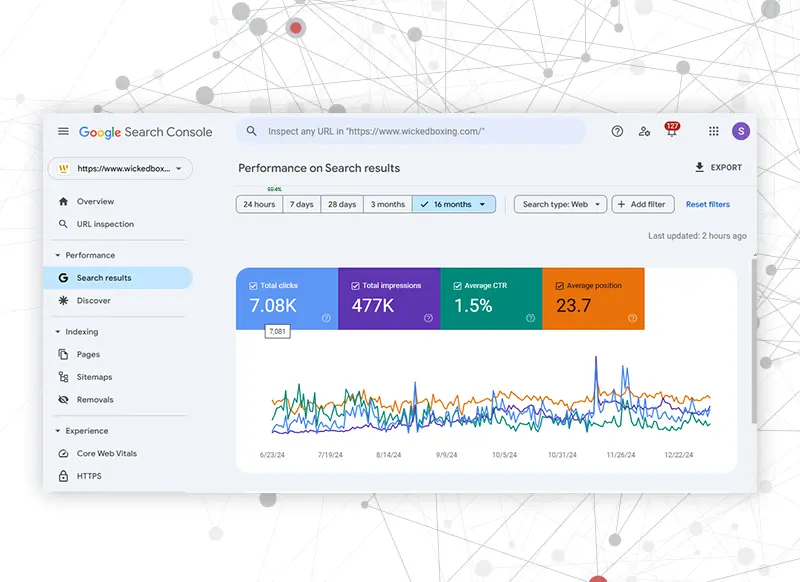Click help icon on Average position card
Image resolution: width=800 pixels, height=582 pixels.
[632, 318]
